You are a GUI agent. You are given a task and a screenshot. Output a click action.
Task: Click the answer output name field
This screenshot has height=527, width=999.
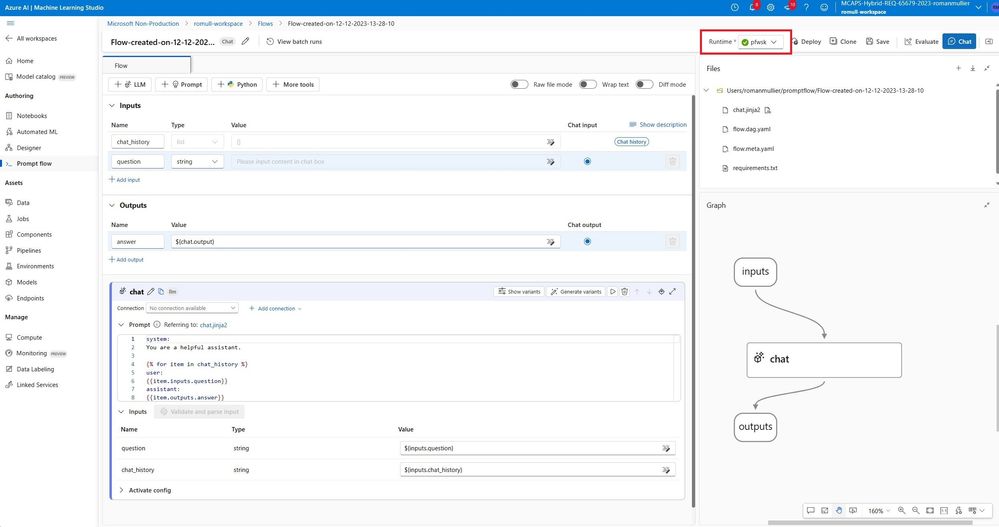click(x=138, y=242)
